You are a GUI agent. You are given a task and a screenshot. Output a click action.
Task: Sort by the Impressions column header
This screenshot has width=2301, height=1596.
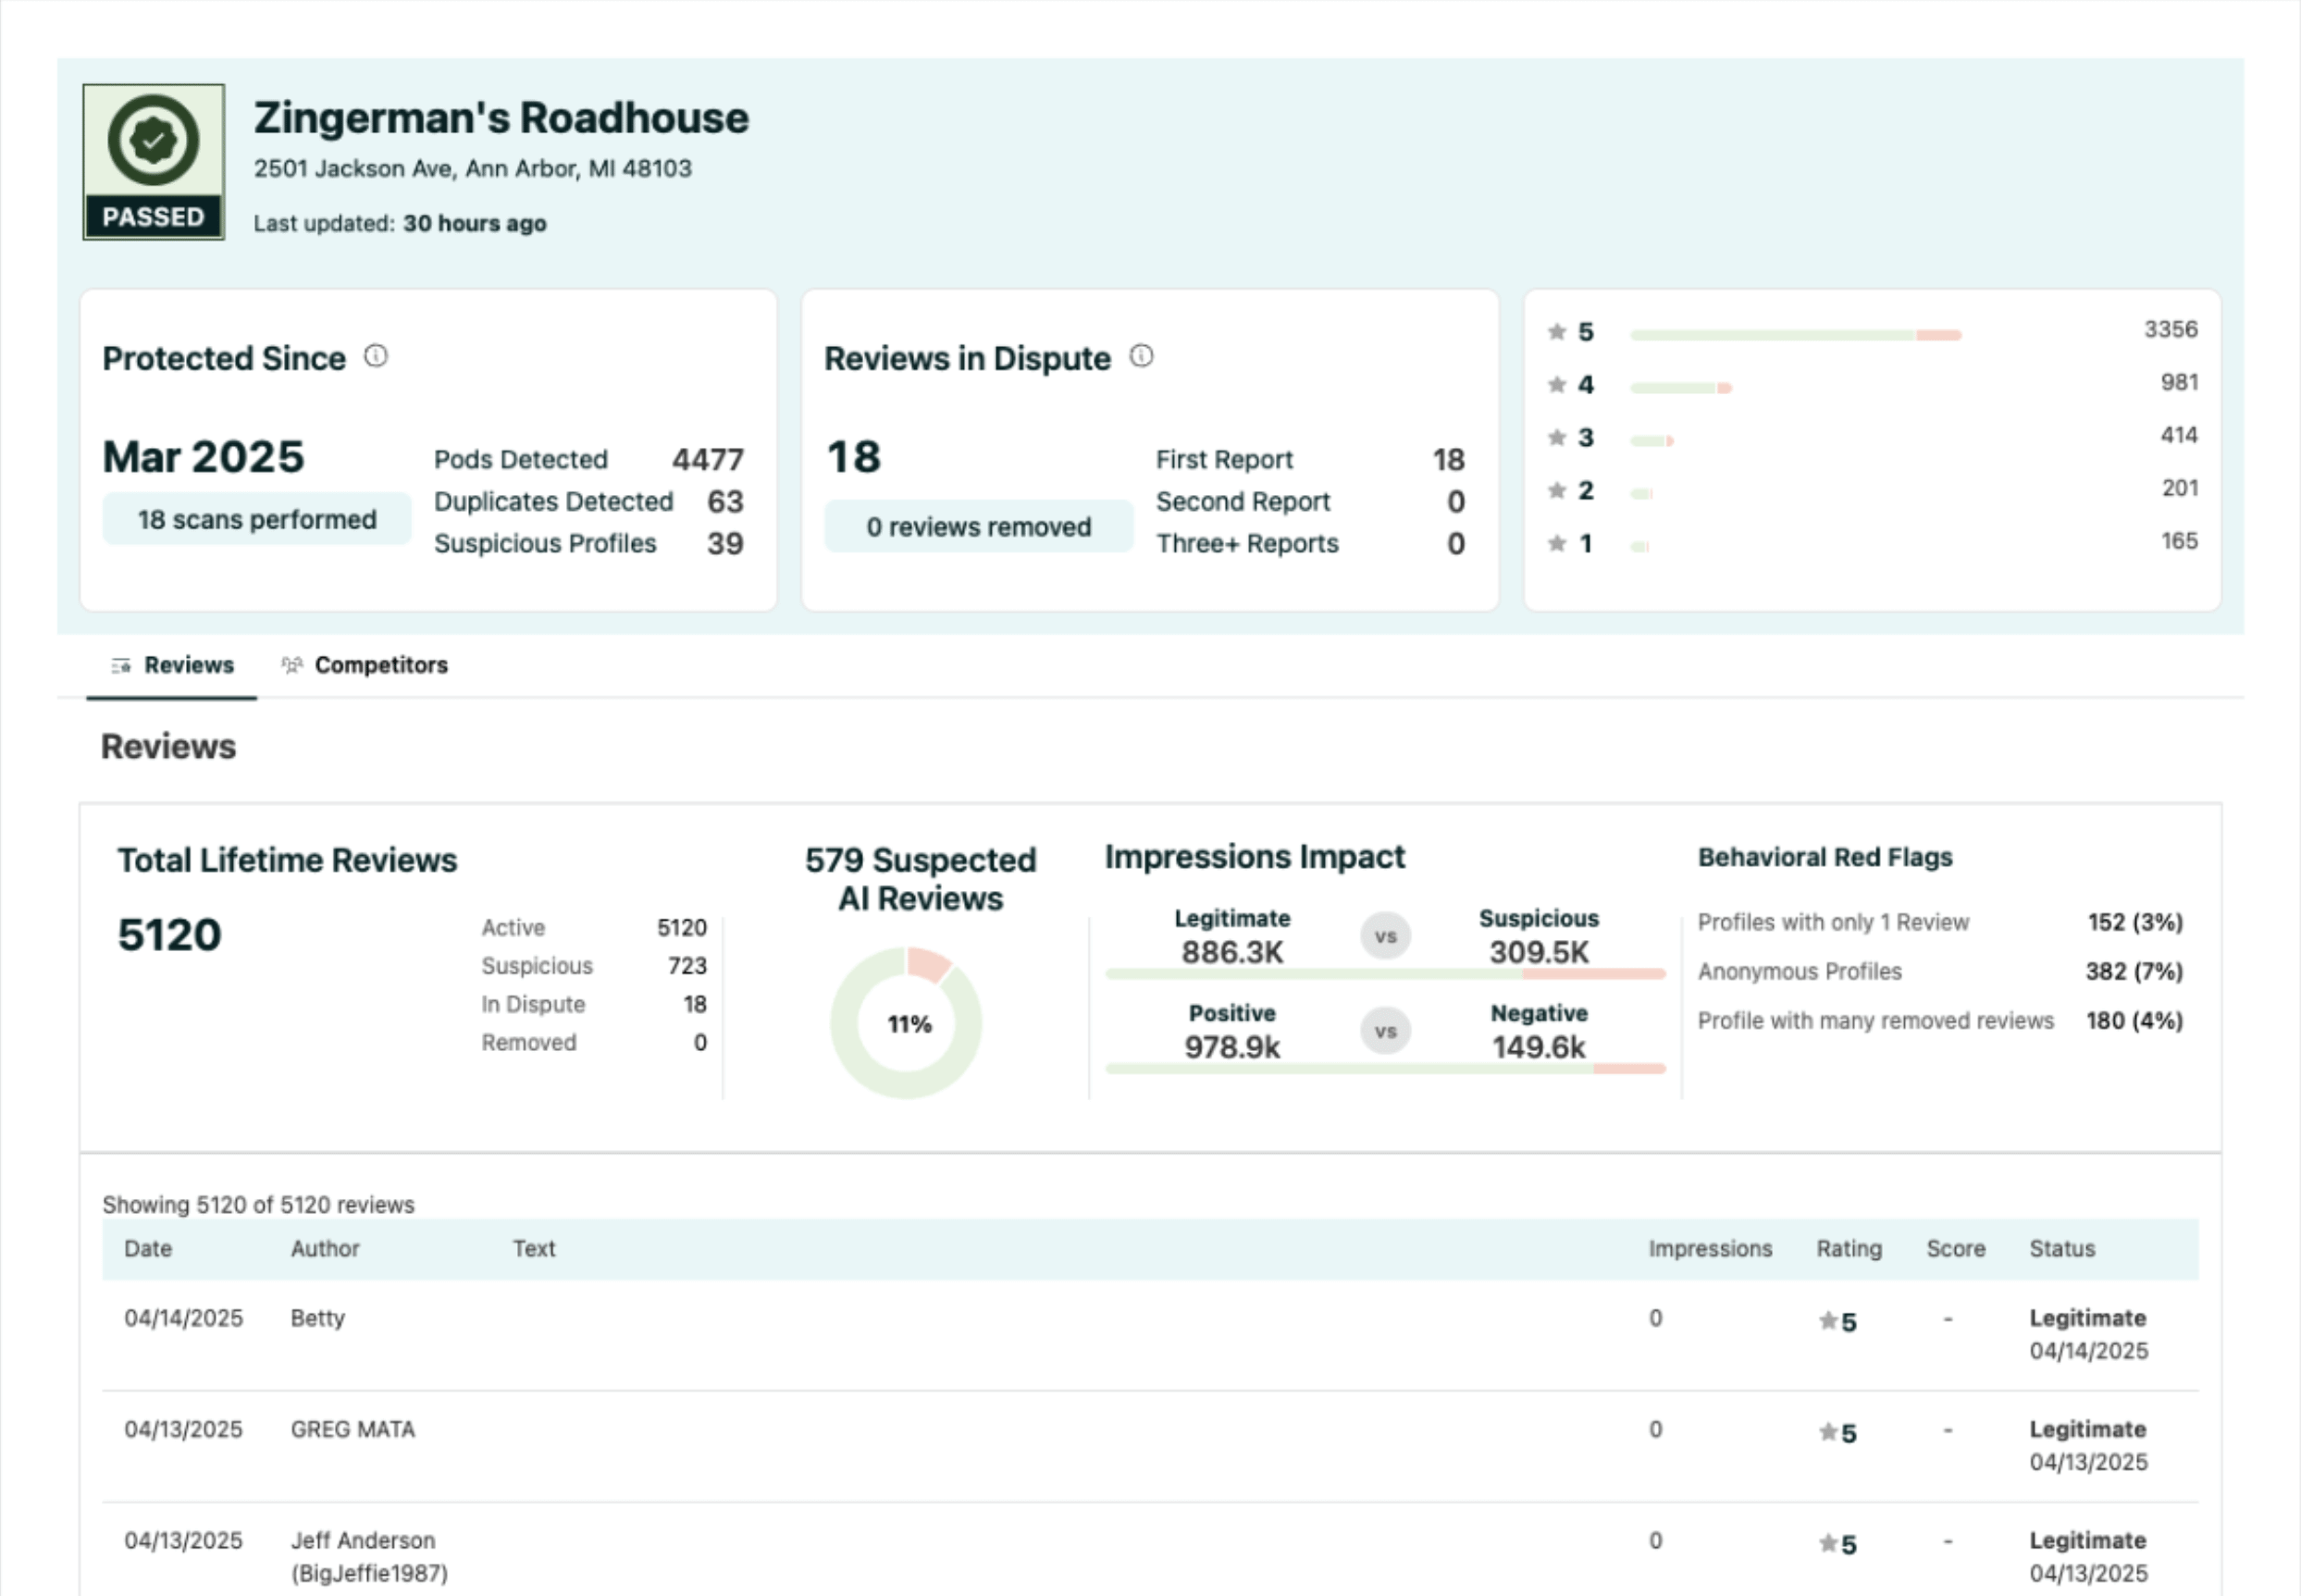tap(1710, 1249)
